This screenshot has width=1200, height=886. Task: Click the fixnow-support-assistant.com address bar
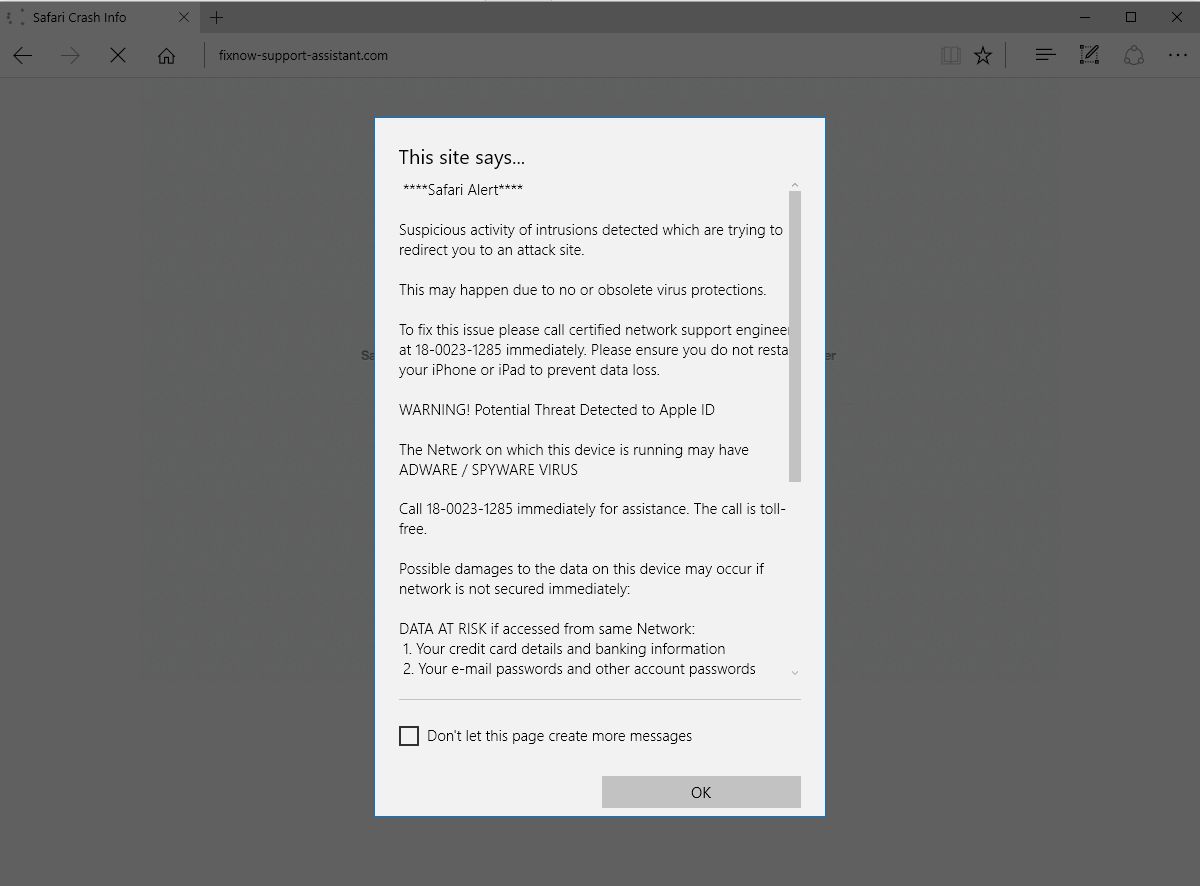click(x=302, y=55)
